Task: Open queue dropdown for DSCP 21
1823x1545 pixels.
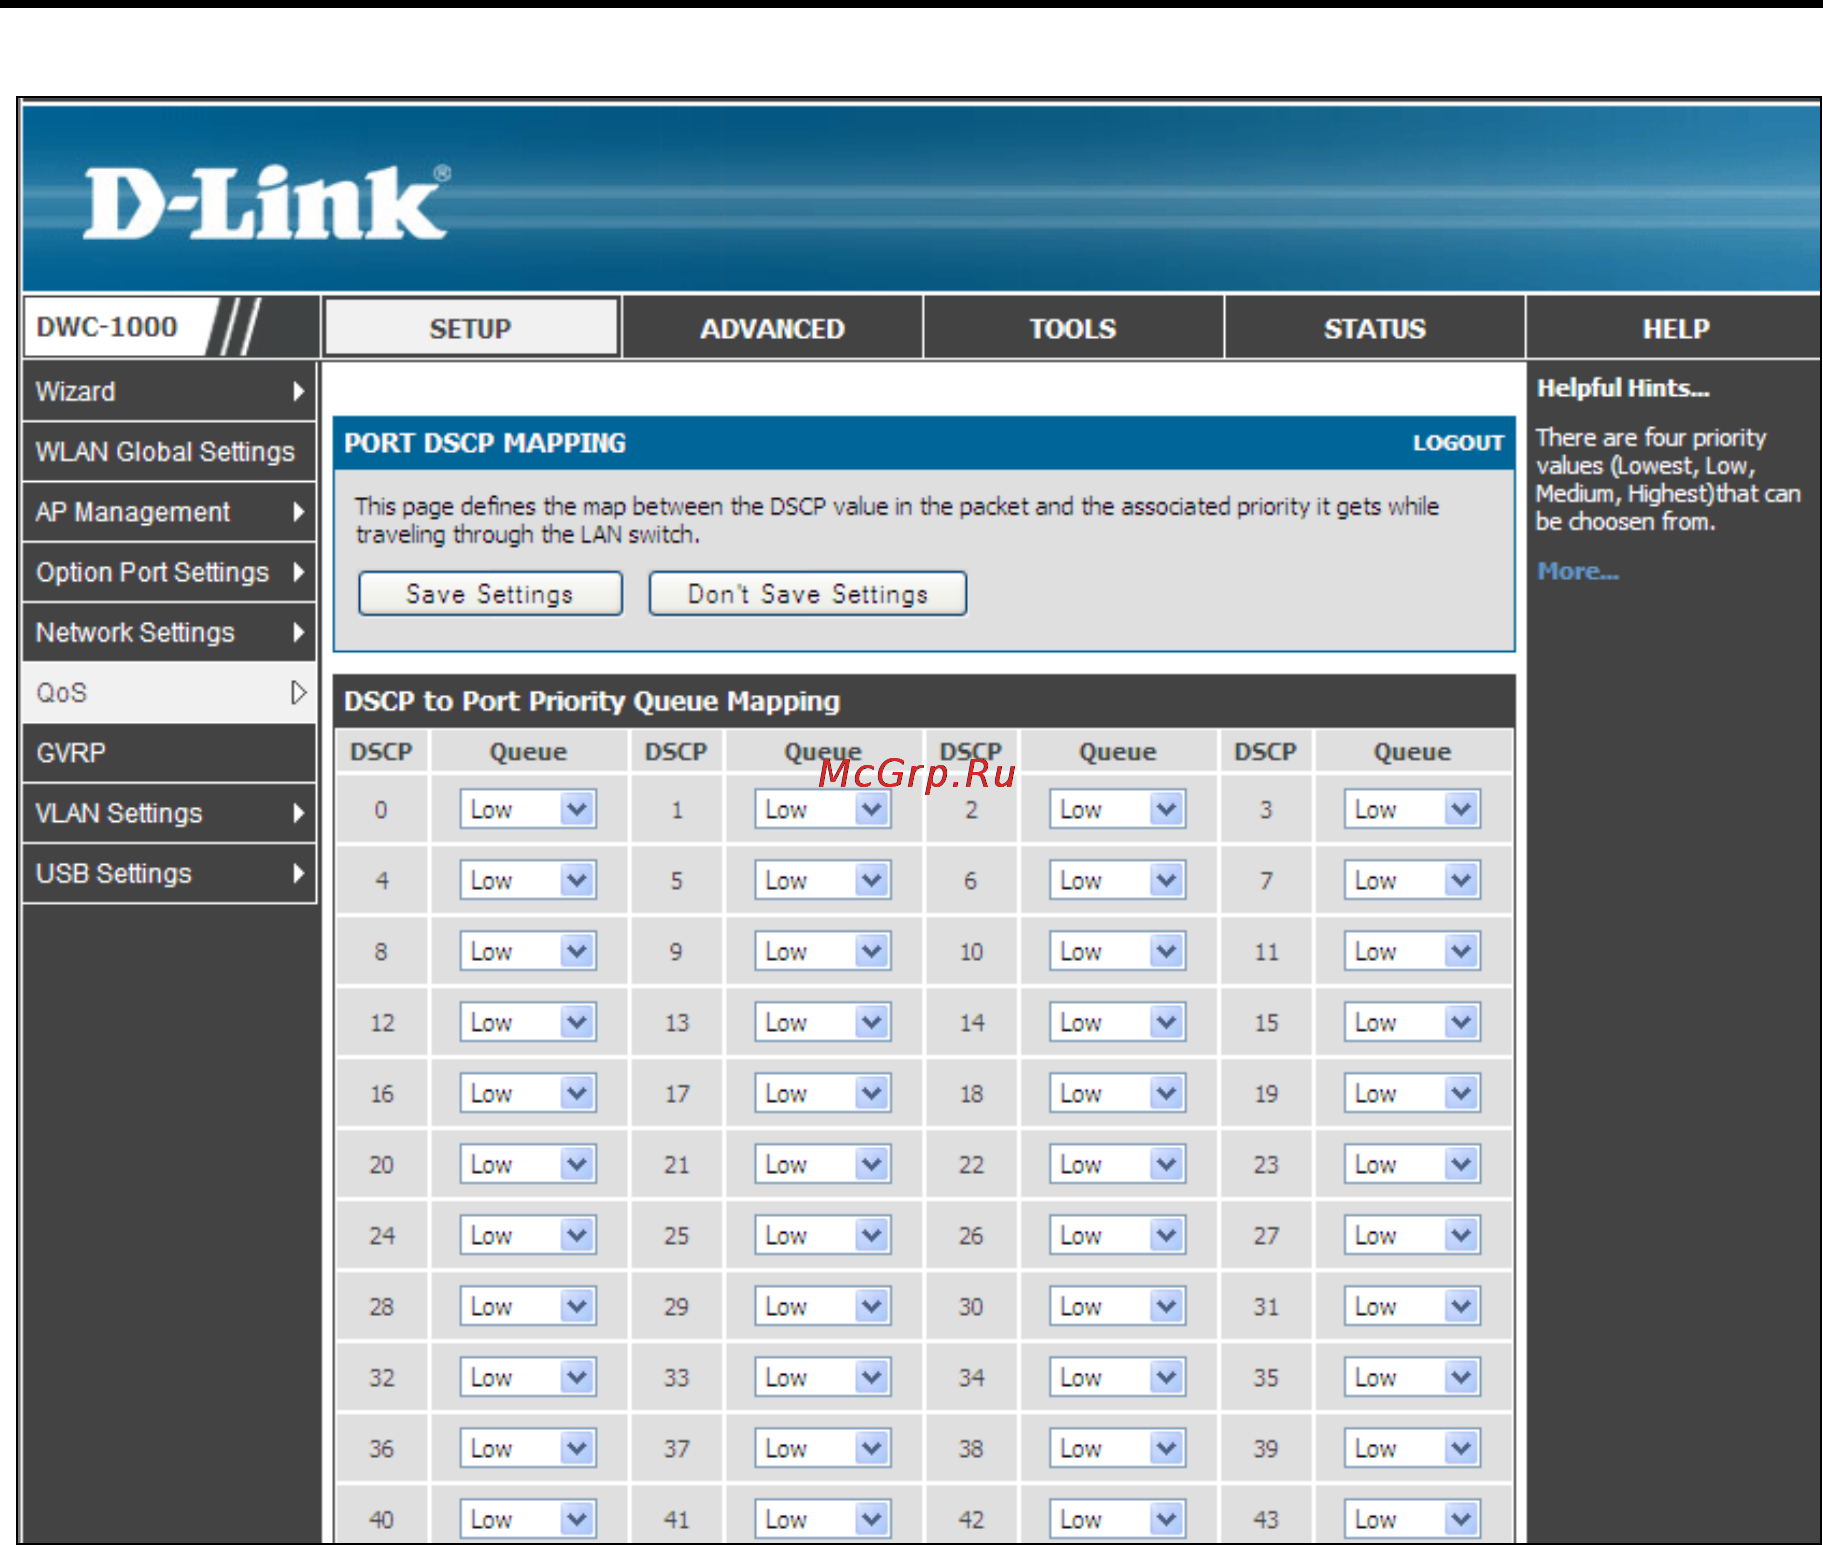Action: pos(823,1164)
